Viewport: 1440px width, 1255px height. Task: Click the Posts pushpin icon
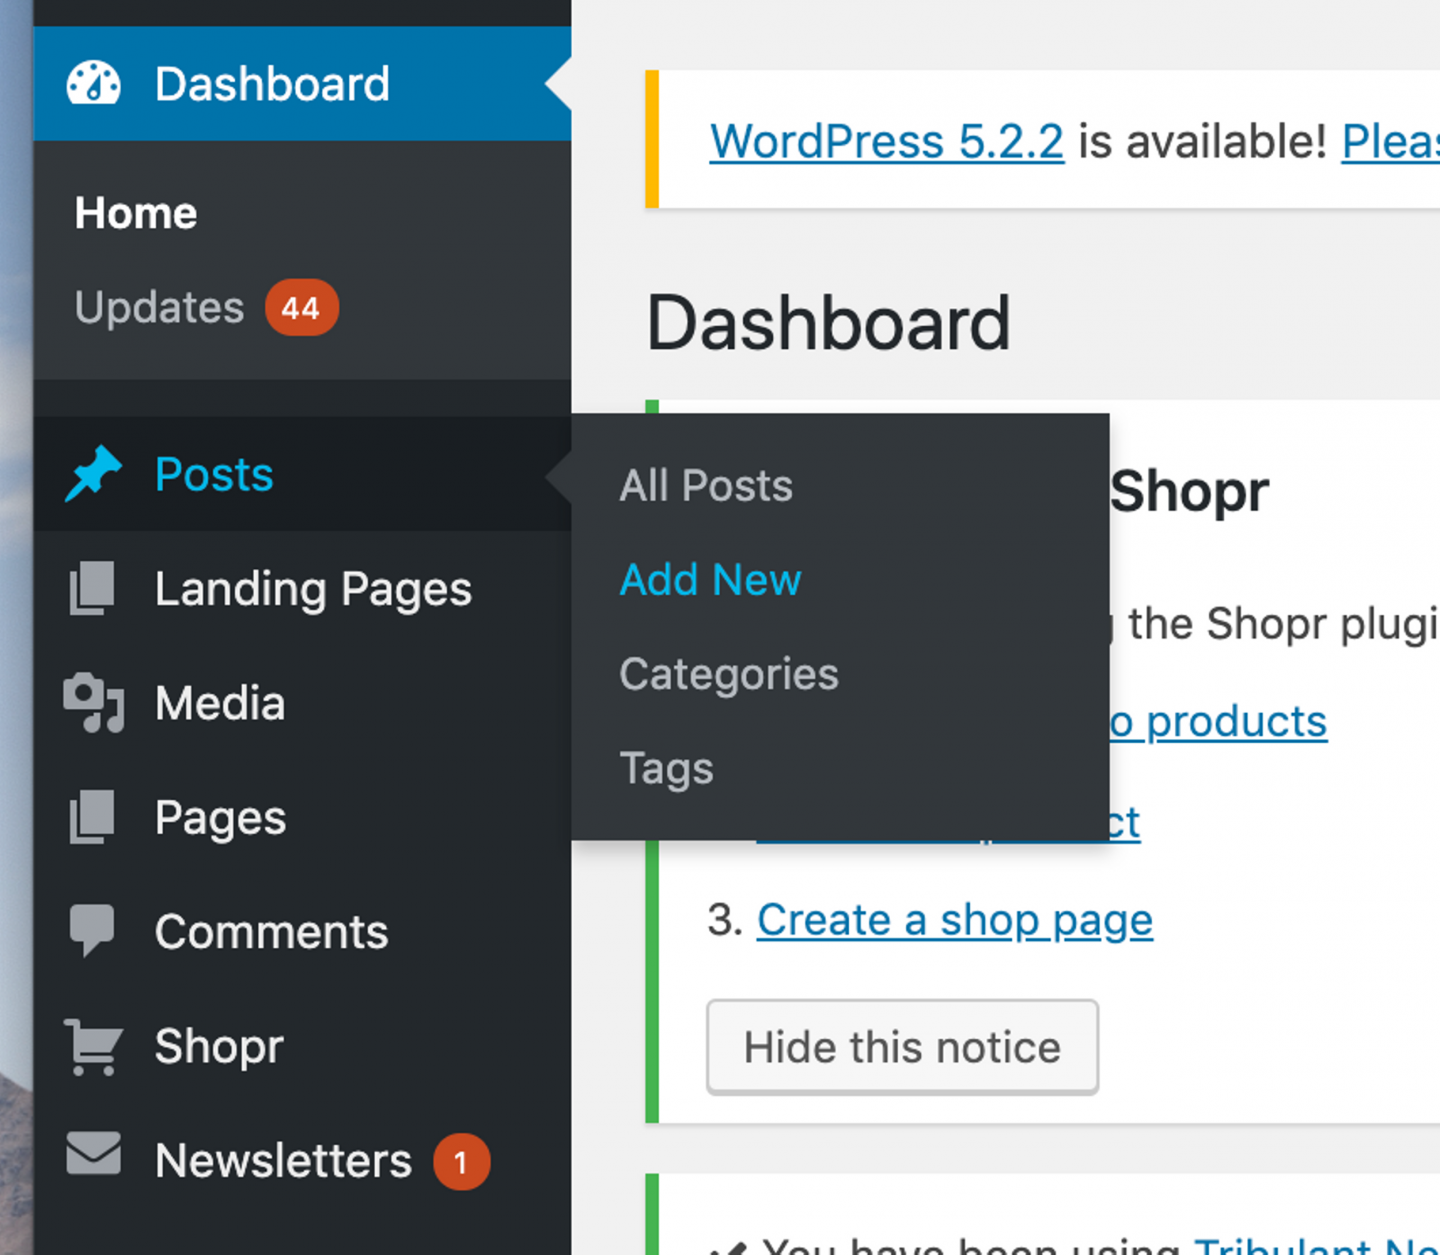(x=93, y=473)
